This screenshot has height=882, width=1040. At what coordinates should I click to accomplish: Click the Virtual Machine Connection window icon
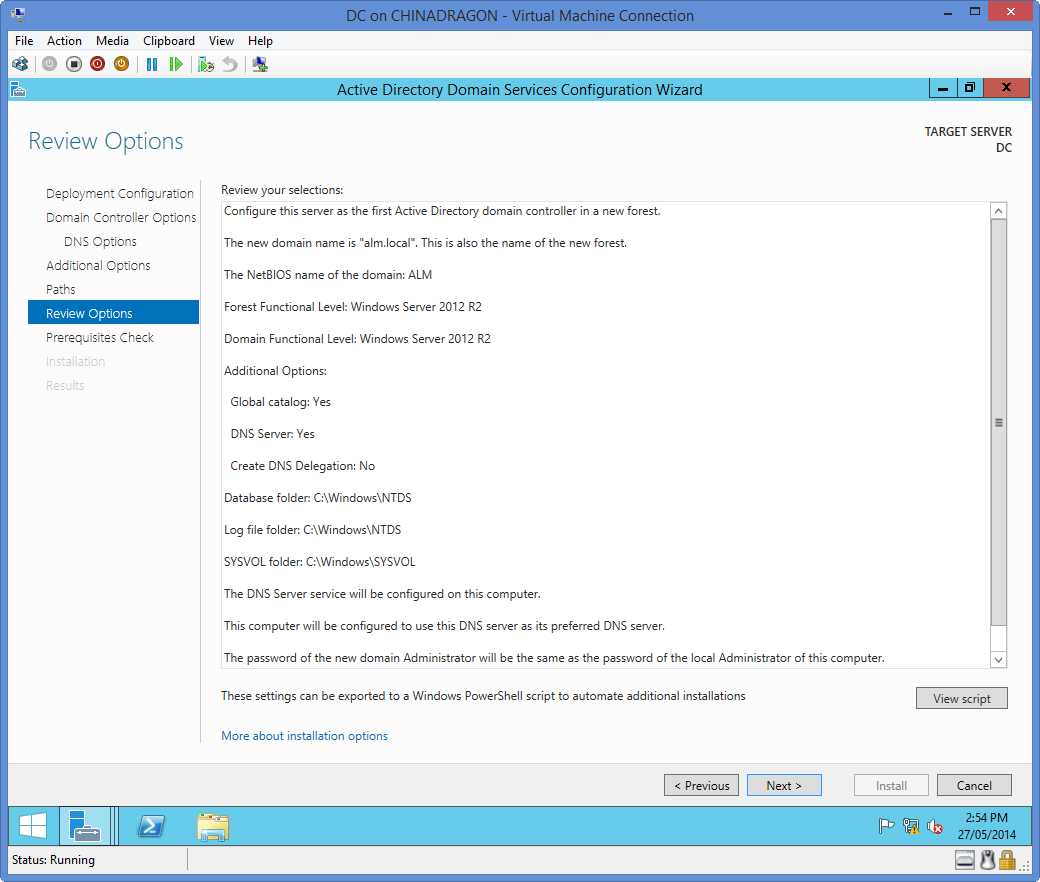click(x=18, y=13)
